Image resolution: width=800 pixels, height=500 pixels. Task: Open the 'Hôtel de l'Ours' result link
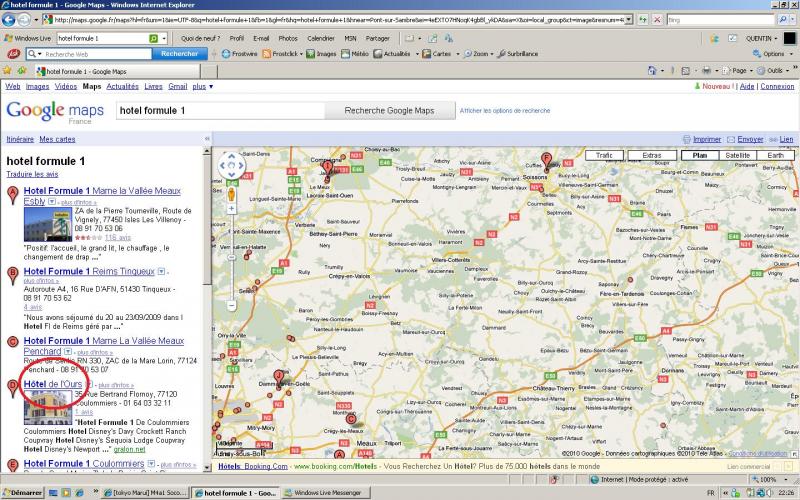pos(53,384)
